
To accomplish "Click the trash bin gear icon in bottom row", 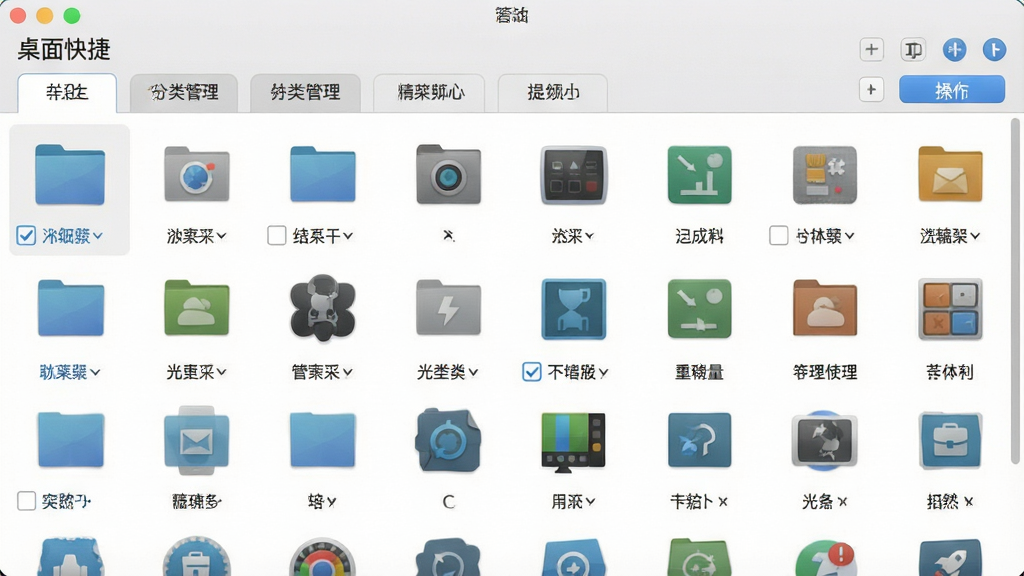I will click(x=197, y=557).
